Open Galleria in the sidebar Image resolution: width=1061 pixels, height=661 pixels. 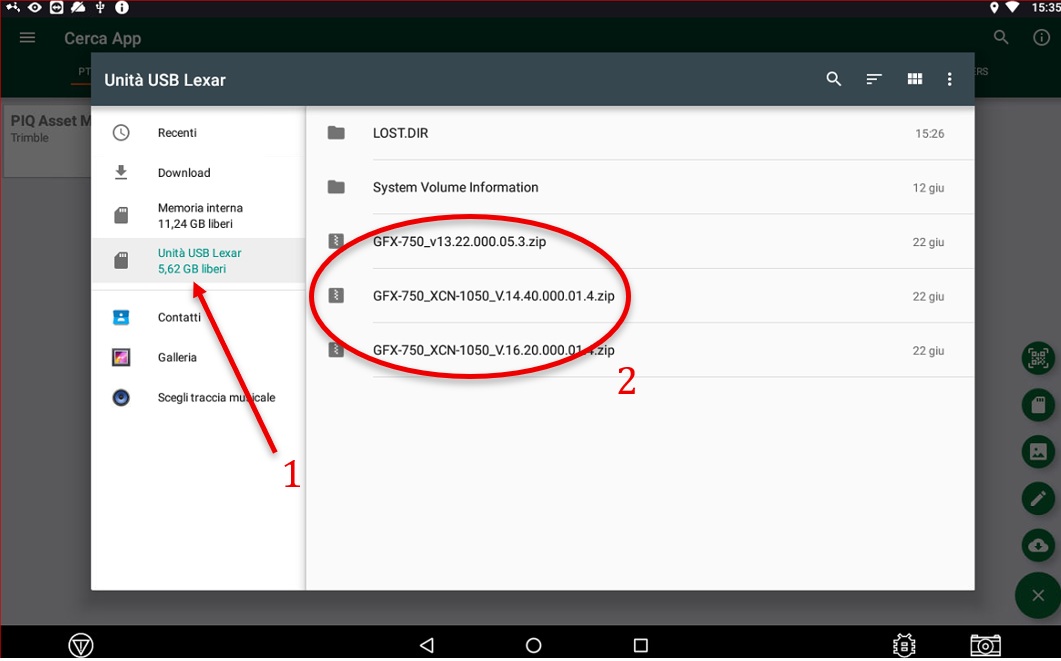pos(198,357)
